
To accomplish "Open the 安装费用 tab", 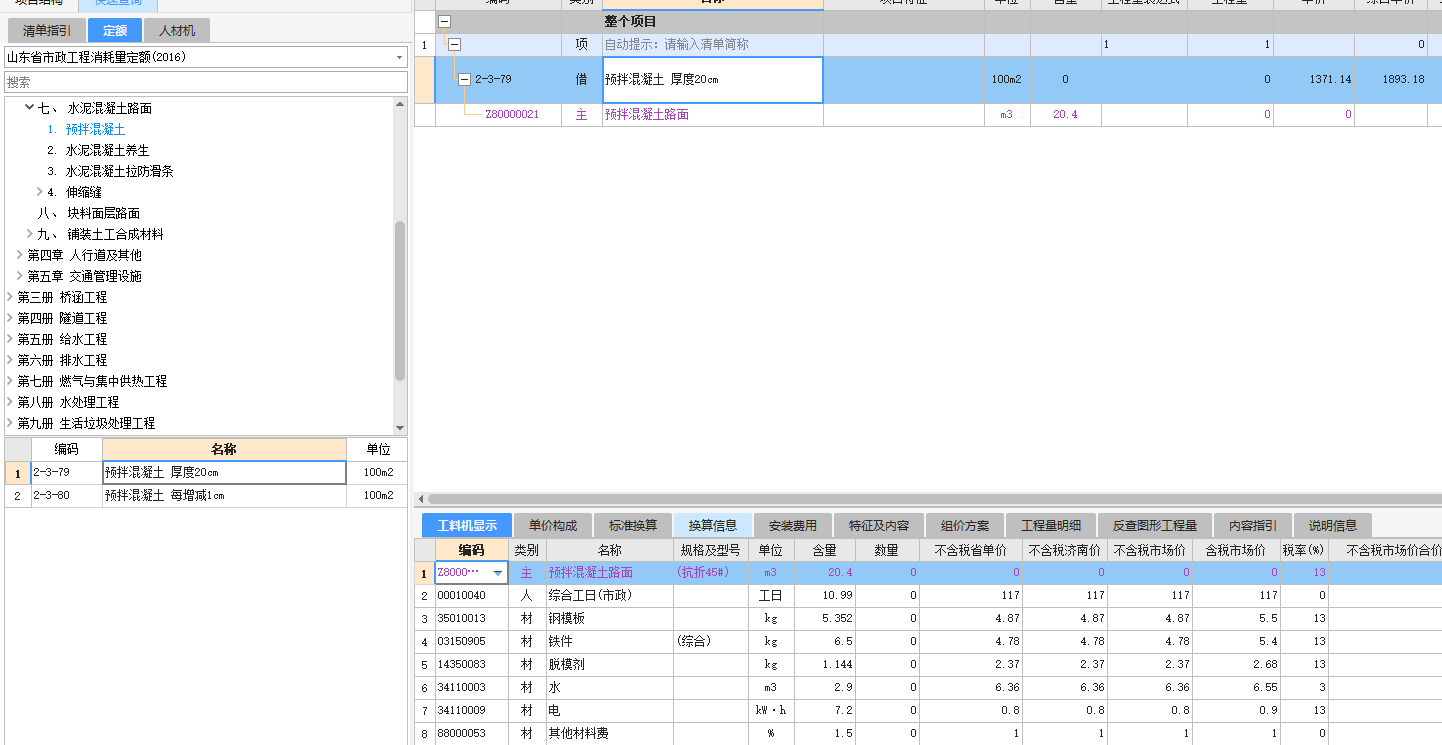I will point(793,525).
